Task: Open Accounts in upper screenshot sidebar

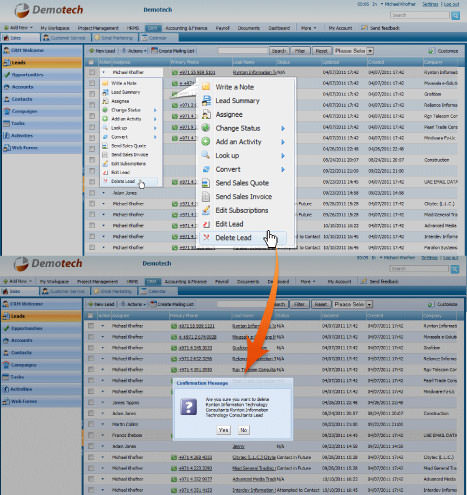Action: (x=42, y=87)
